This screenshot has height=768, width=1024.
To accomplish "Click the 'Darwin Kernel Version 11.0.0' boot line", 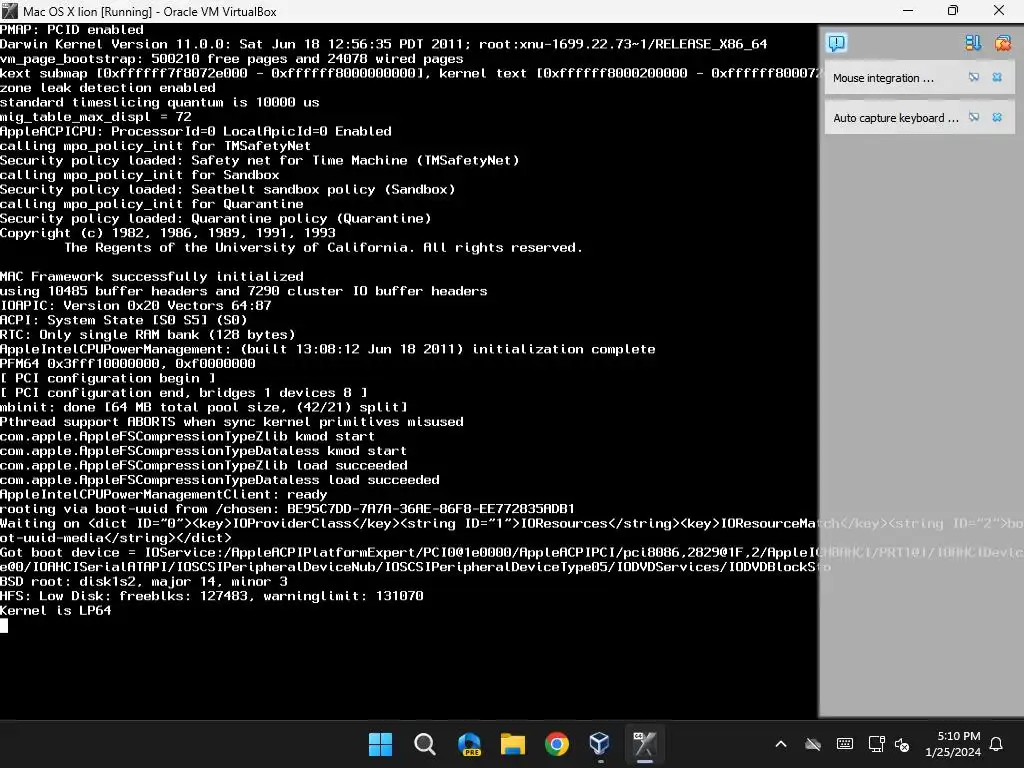I will 383,44.
